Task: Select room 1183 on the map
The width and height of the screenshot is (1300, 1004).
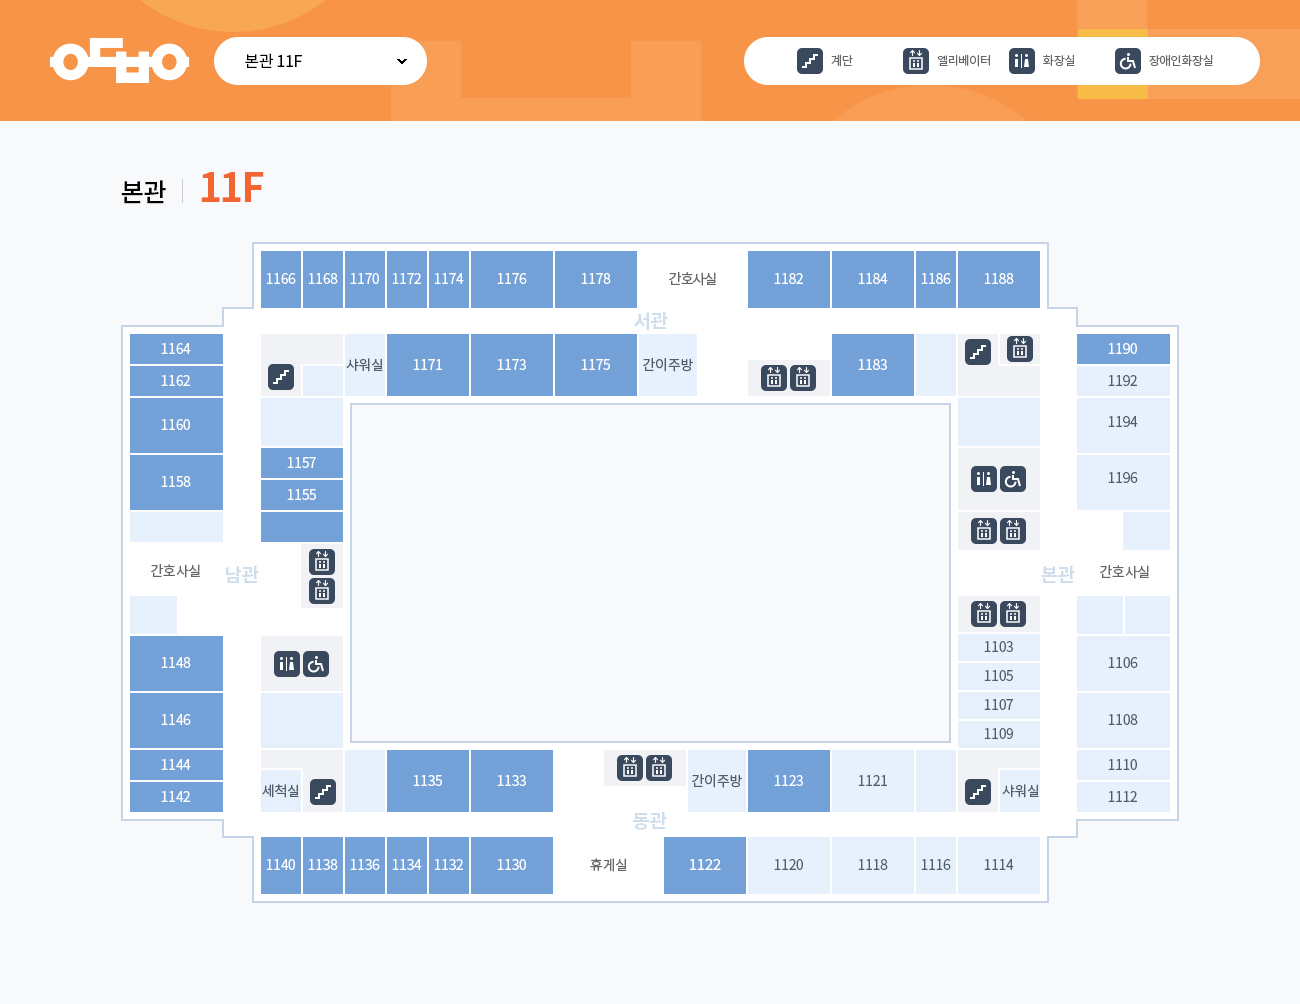Action: coord(873,365)
